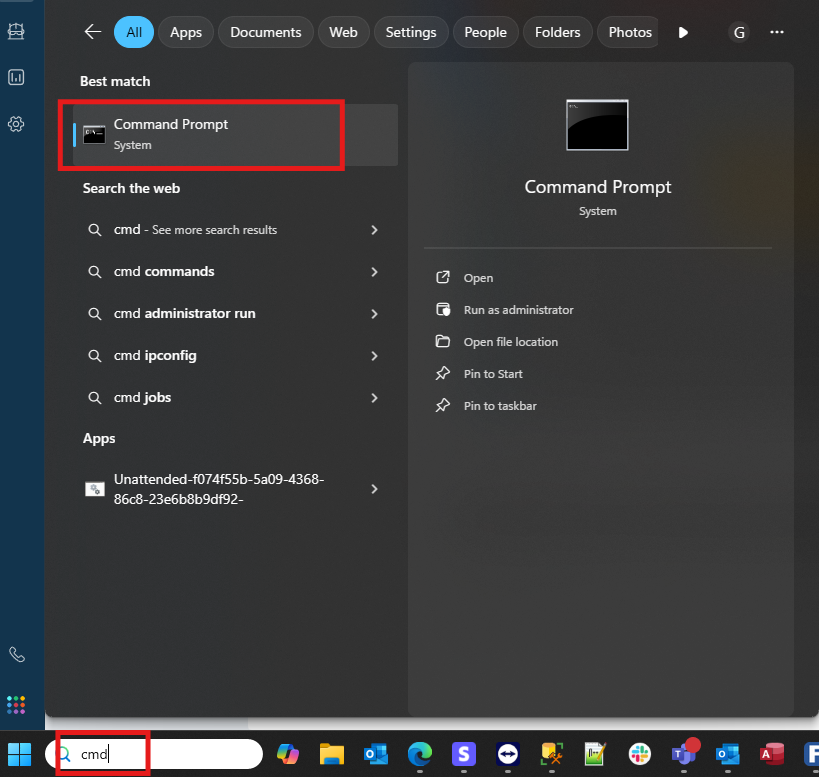The height and width of the screenshot is (777, 819).
Task: Open the second Outlook icon beside Teams
Action: click(x=728, y=754)
